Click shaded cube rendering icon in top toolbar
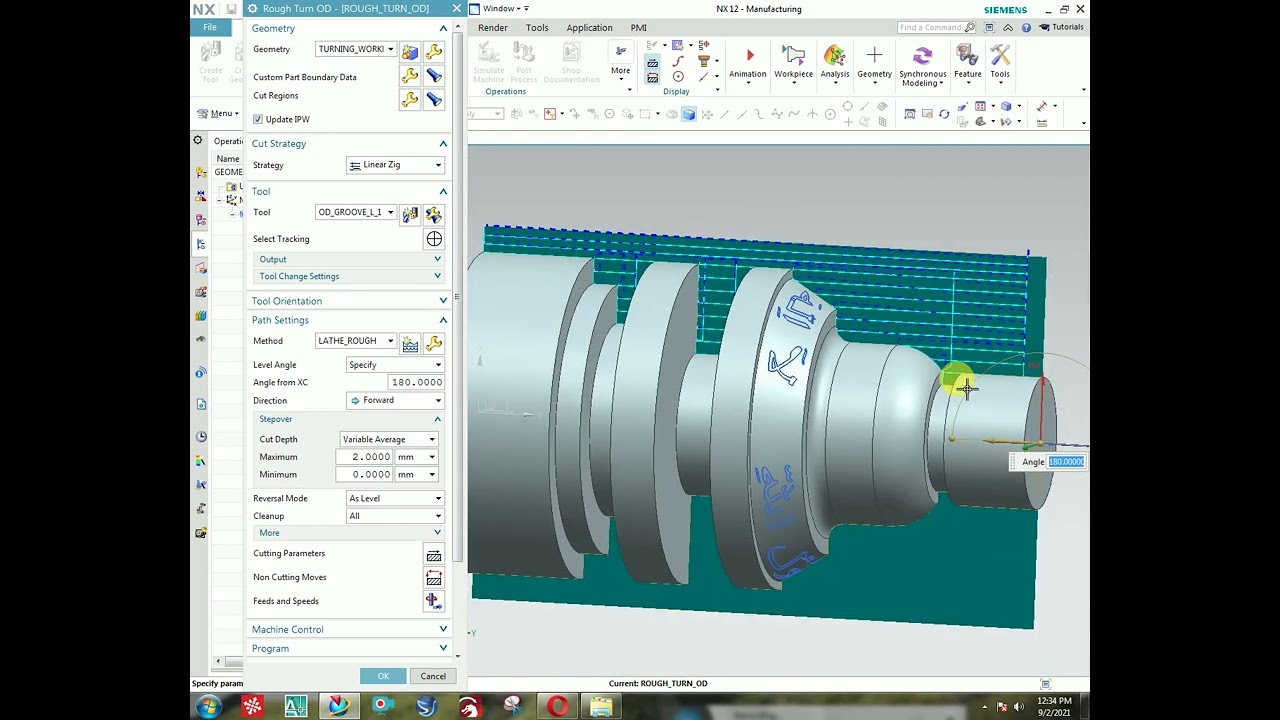Viewport: 1280px width, 720px height. pyautogui.click(x=688, y=114)
